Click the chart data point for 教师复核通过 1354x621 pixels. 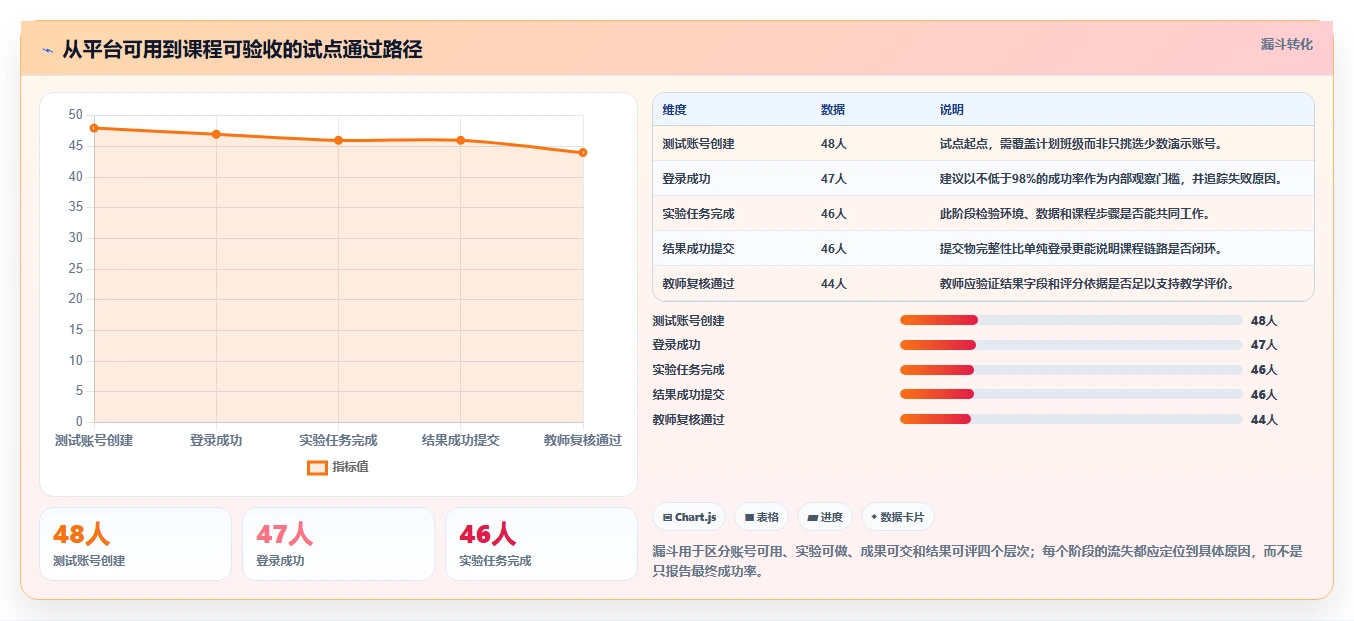[583, 153]
